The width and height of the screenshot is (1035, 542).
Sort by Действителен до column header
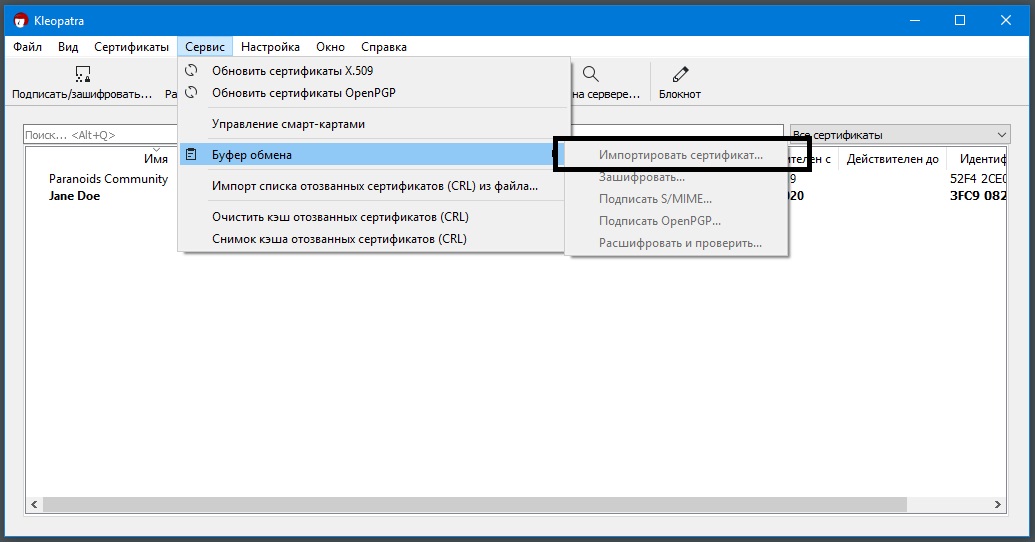tap(892, 158)
